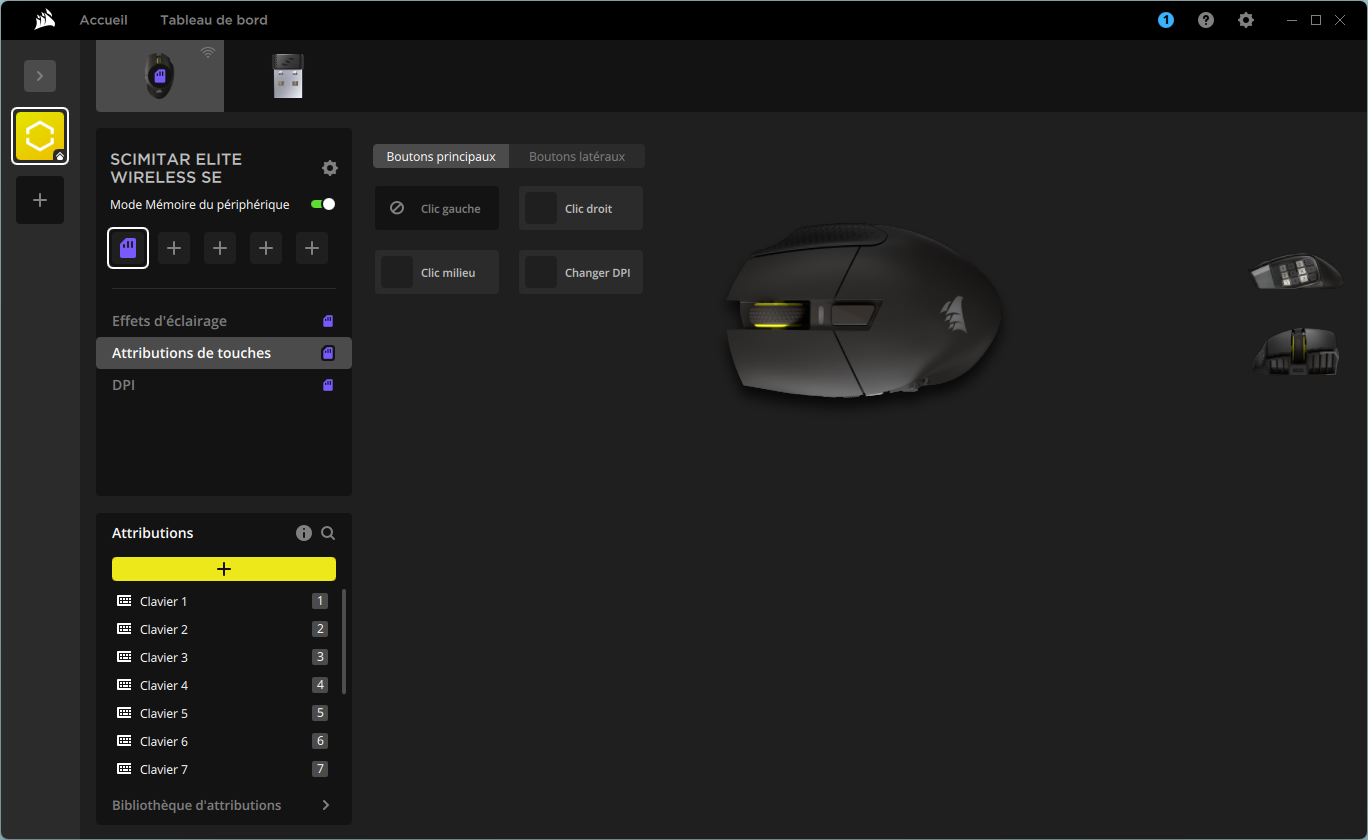The image size is (1368, 840).
Task: Close the iCUE window
Action: tap(1341, 20)
